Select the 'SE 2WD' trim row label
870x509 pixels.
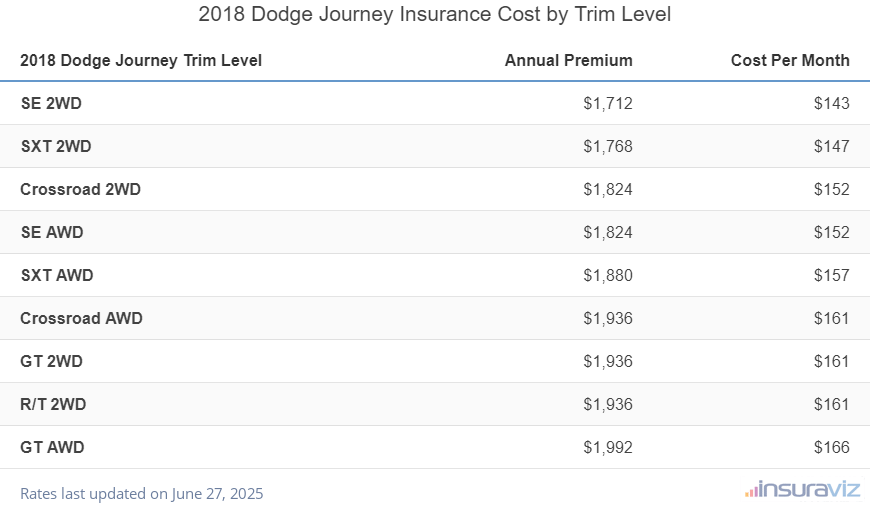(51, 103)
